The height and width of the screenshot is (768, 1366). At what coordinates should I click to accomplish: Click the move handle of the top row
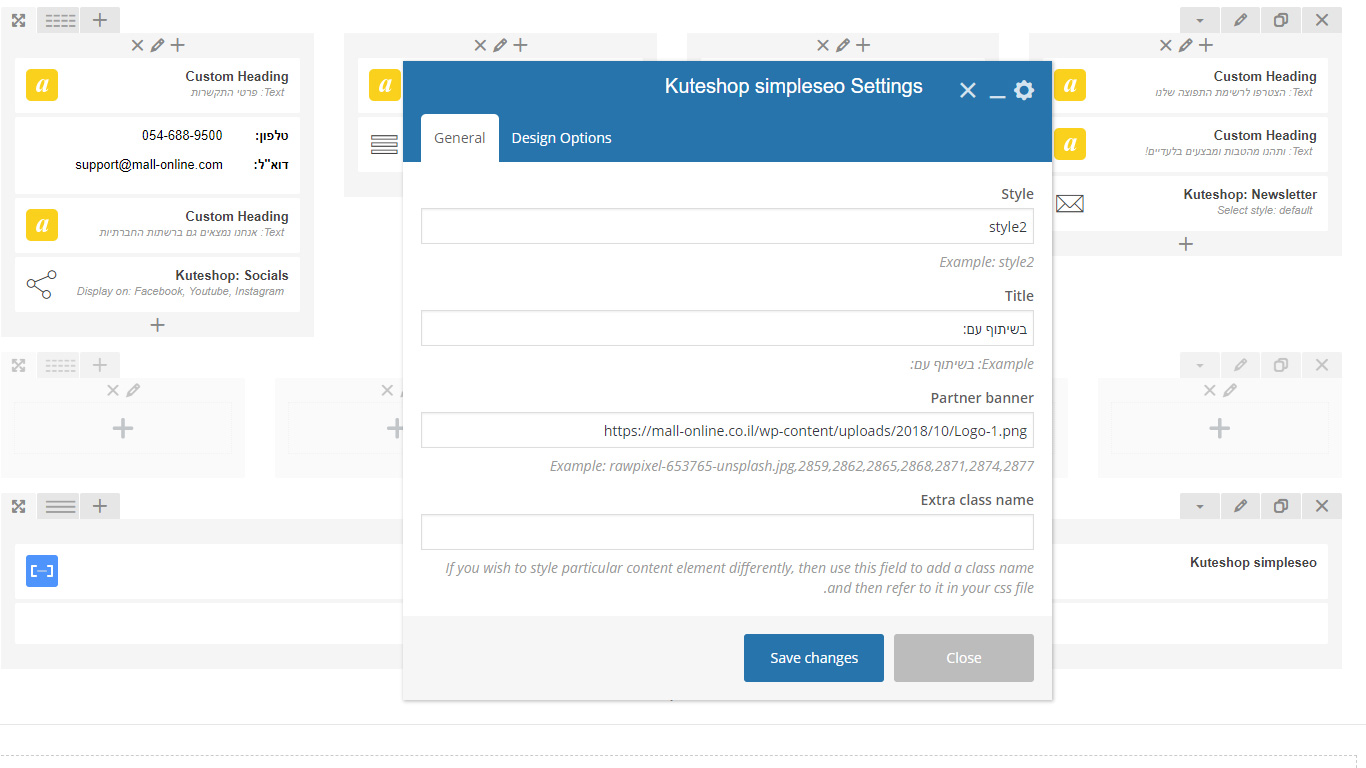pos(18,19)
